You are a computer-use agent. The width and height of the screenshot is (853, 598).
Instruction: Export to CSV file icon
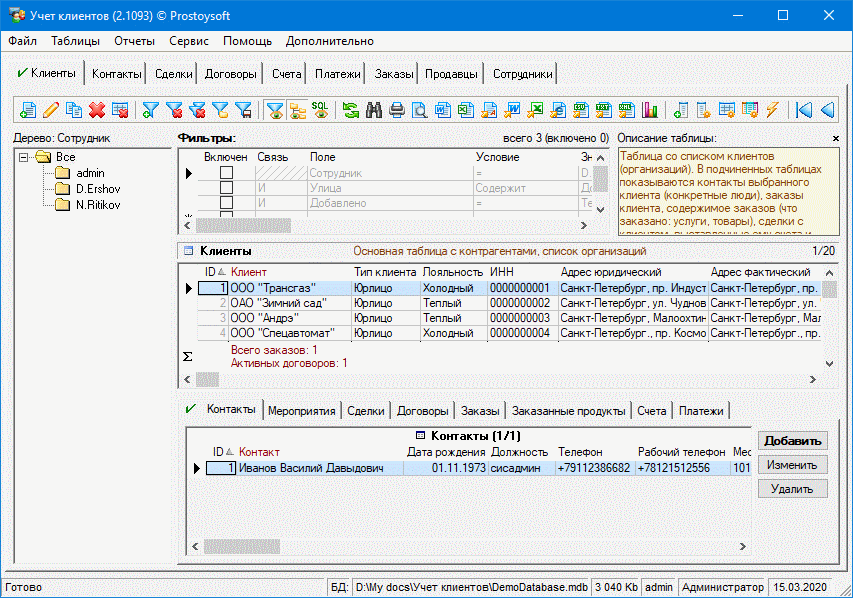(x=581, y=110)
